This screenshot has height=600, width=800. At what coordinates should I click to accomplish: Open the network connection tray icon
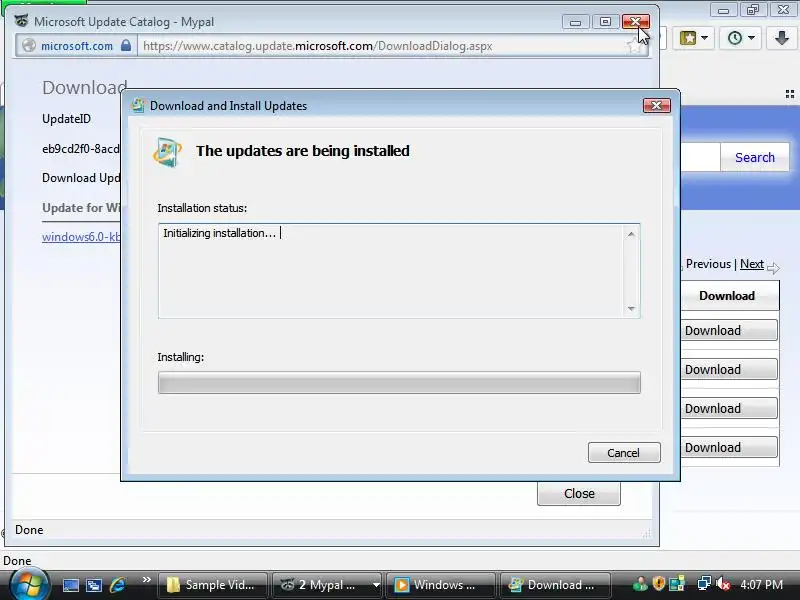tap(704, 583)
